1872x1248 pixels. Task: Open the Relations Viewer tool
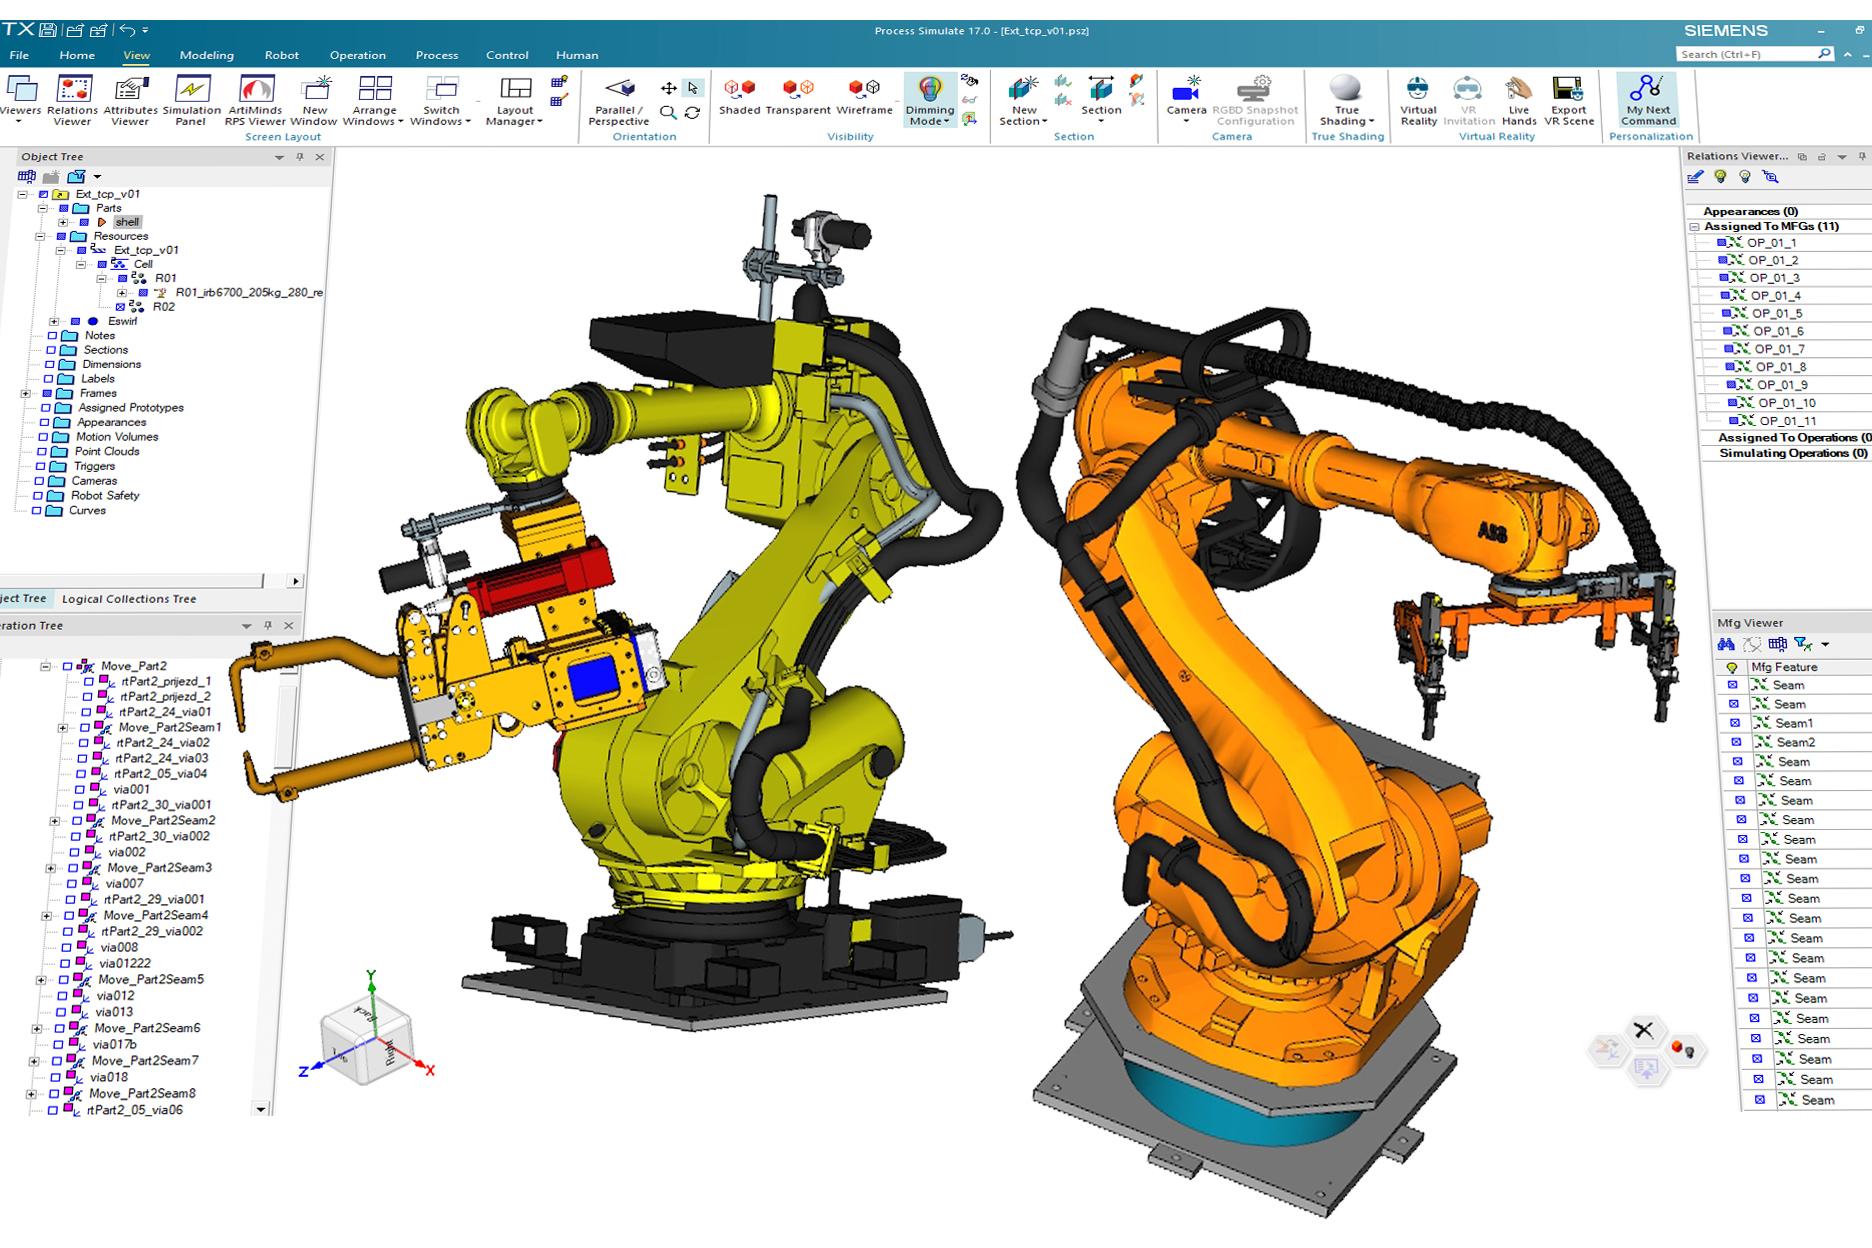tap(73, 101)
